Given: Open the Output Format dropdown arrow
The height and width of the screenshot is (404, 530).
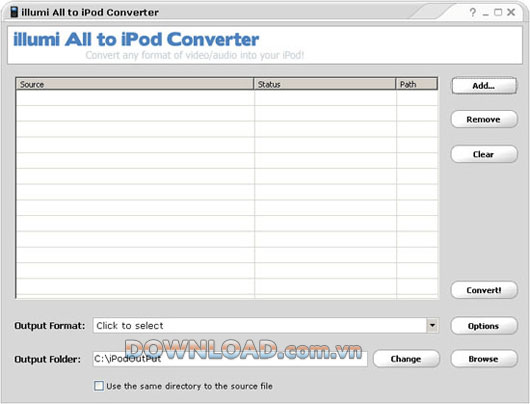Looking at the screenshot, I should point(432,326).
